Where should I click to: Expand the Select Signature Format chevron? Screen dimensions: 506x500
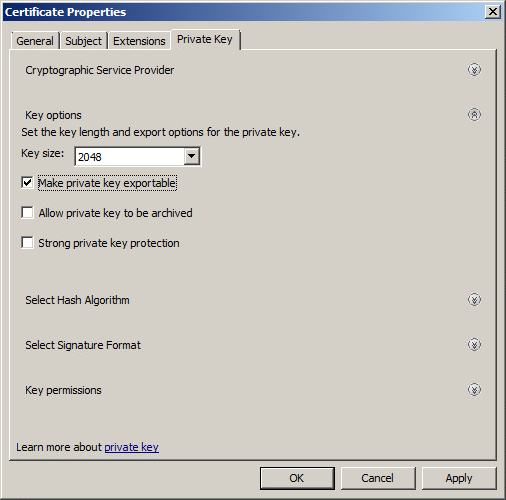pos(474,344)
